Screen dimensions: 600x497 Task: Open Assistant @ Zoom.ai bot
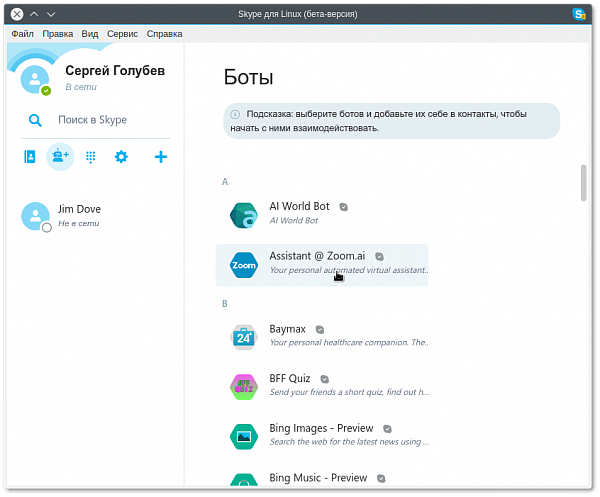pos(322,265)
